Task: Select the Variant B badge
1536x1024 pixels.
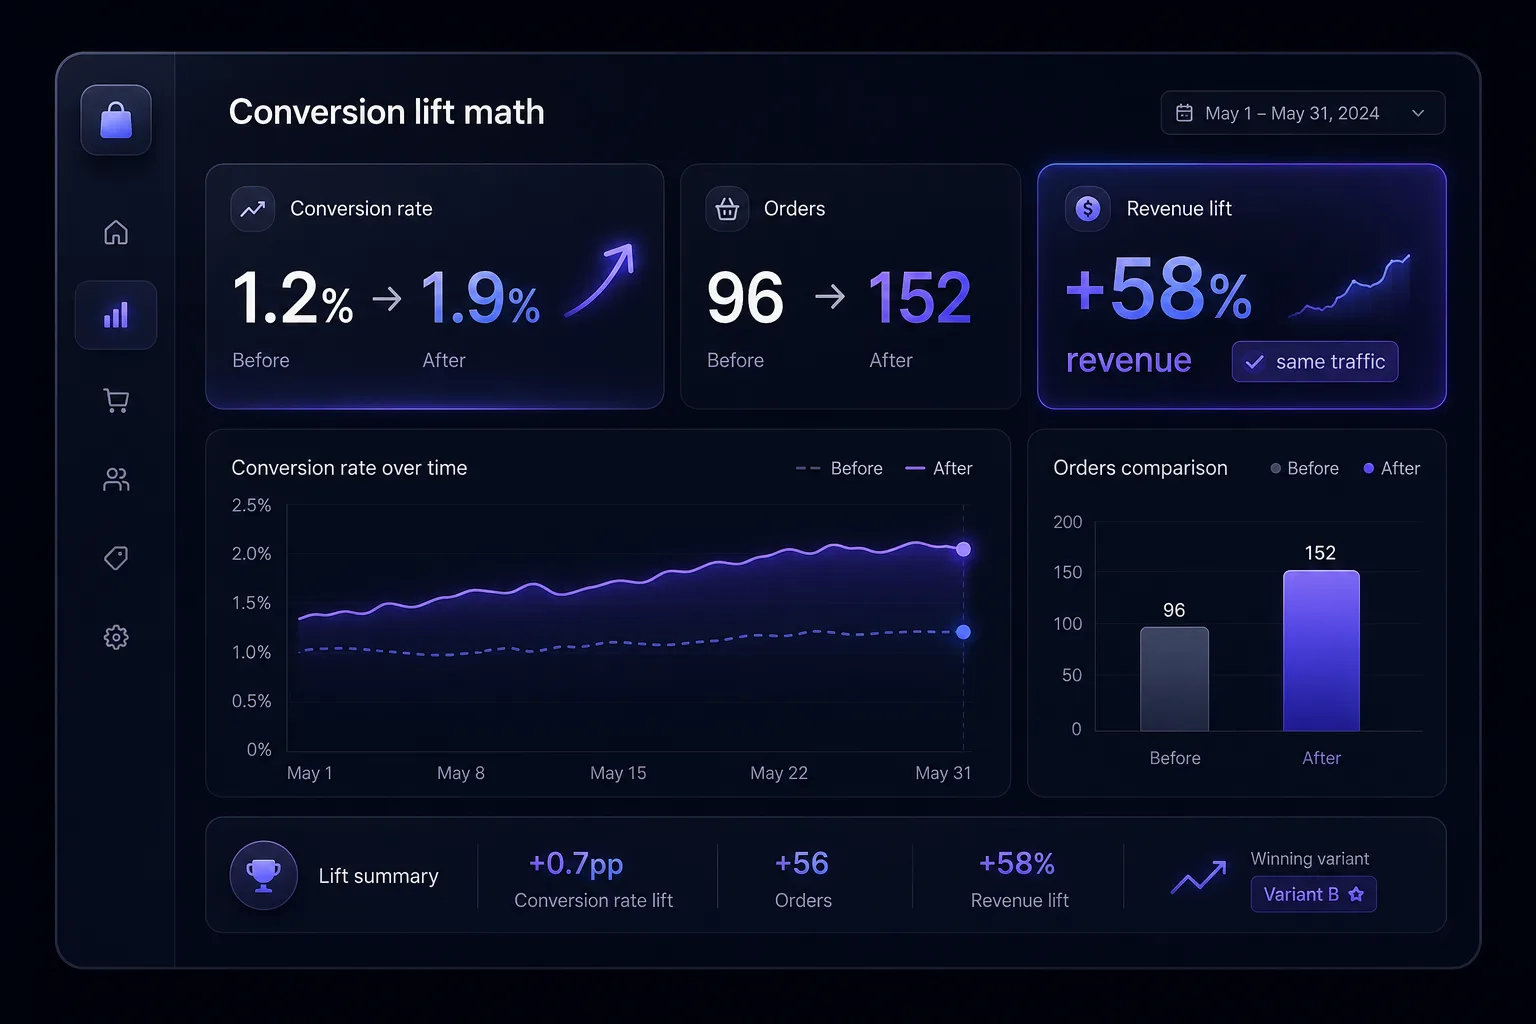Action: tap(1314, 894)
